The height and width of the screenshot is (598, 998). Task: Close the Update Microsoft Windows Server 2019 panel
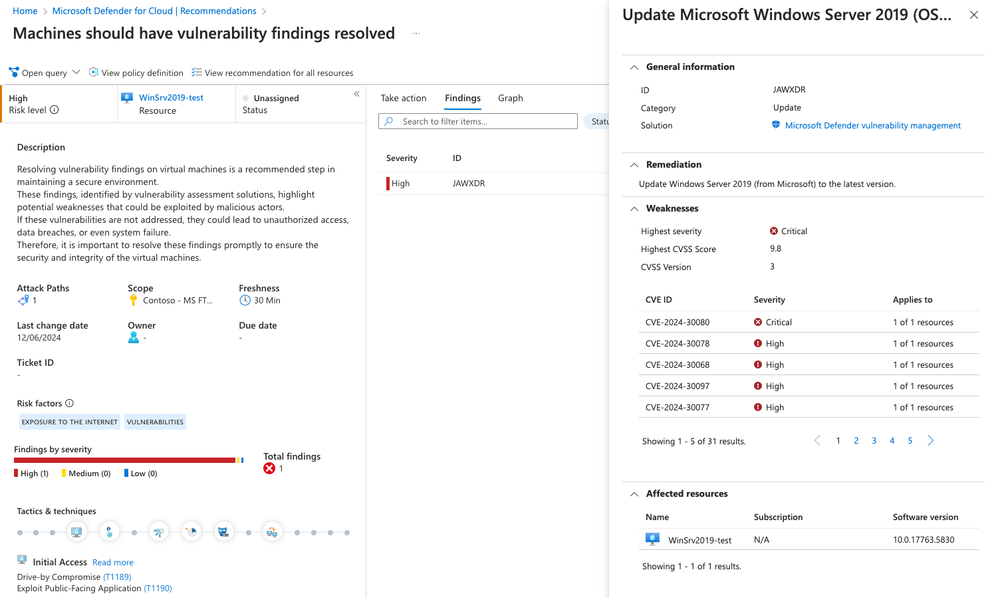974,15
